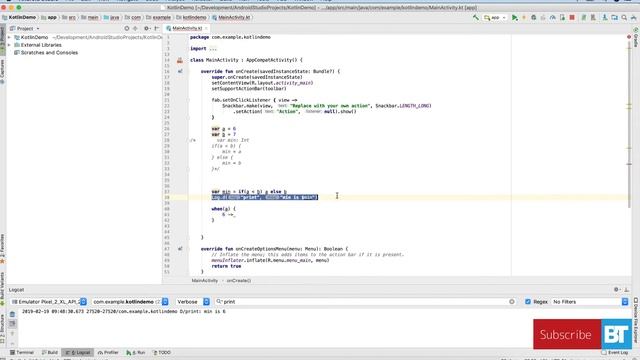Click the Apply Changes lightning icon
Viewport: 640px width, 360px height.
(x=524, y=18)
